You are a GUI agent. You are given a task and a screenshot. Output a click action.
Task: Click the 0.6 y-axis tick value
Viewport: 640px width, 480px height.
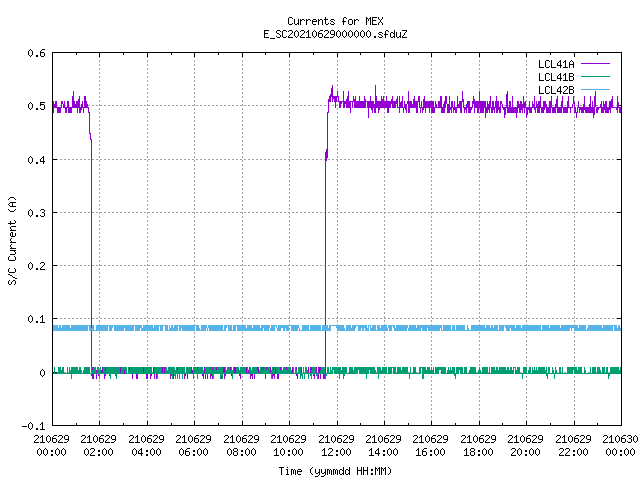pos(37,53)
